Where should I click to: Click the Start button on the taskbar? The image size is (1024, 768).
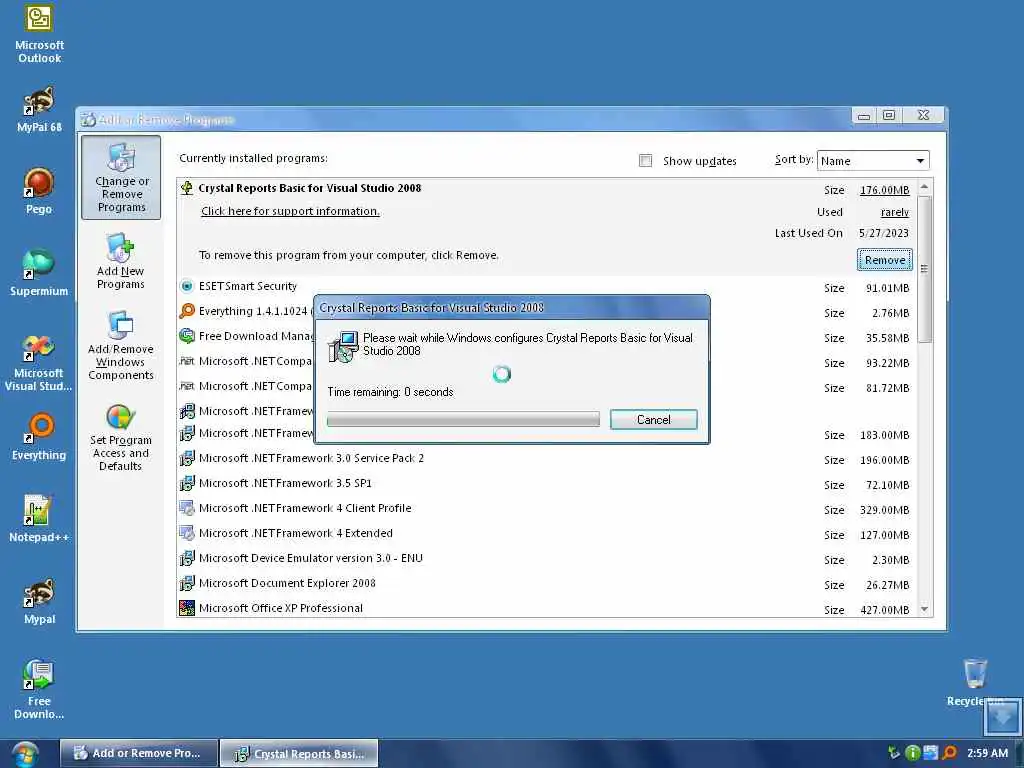pos(24,754)
